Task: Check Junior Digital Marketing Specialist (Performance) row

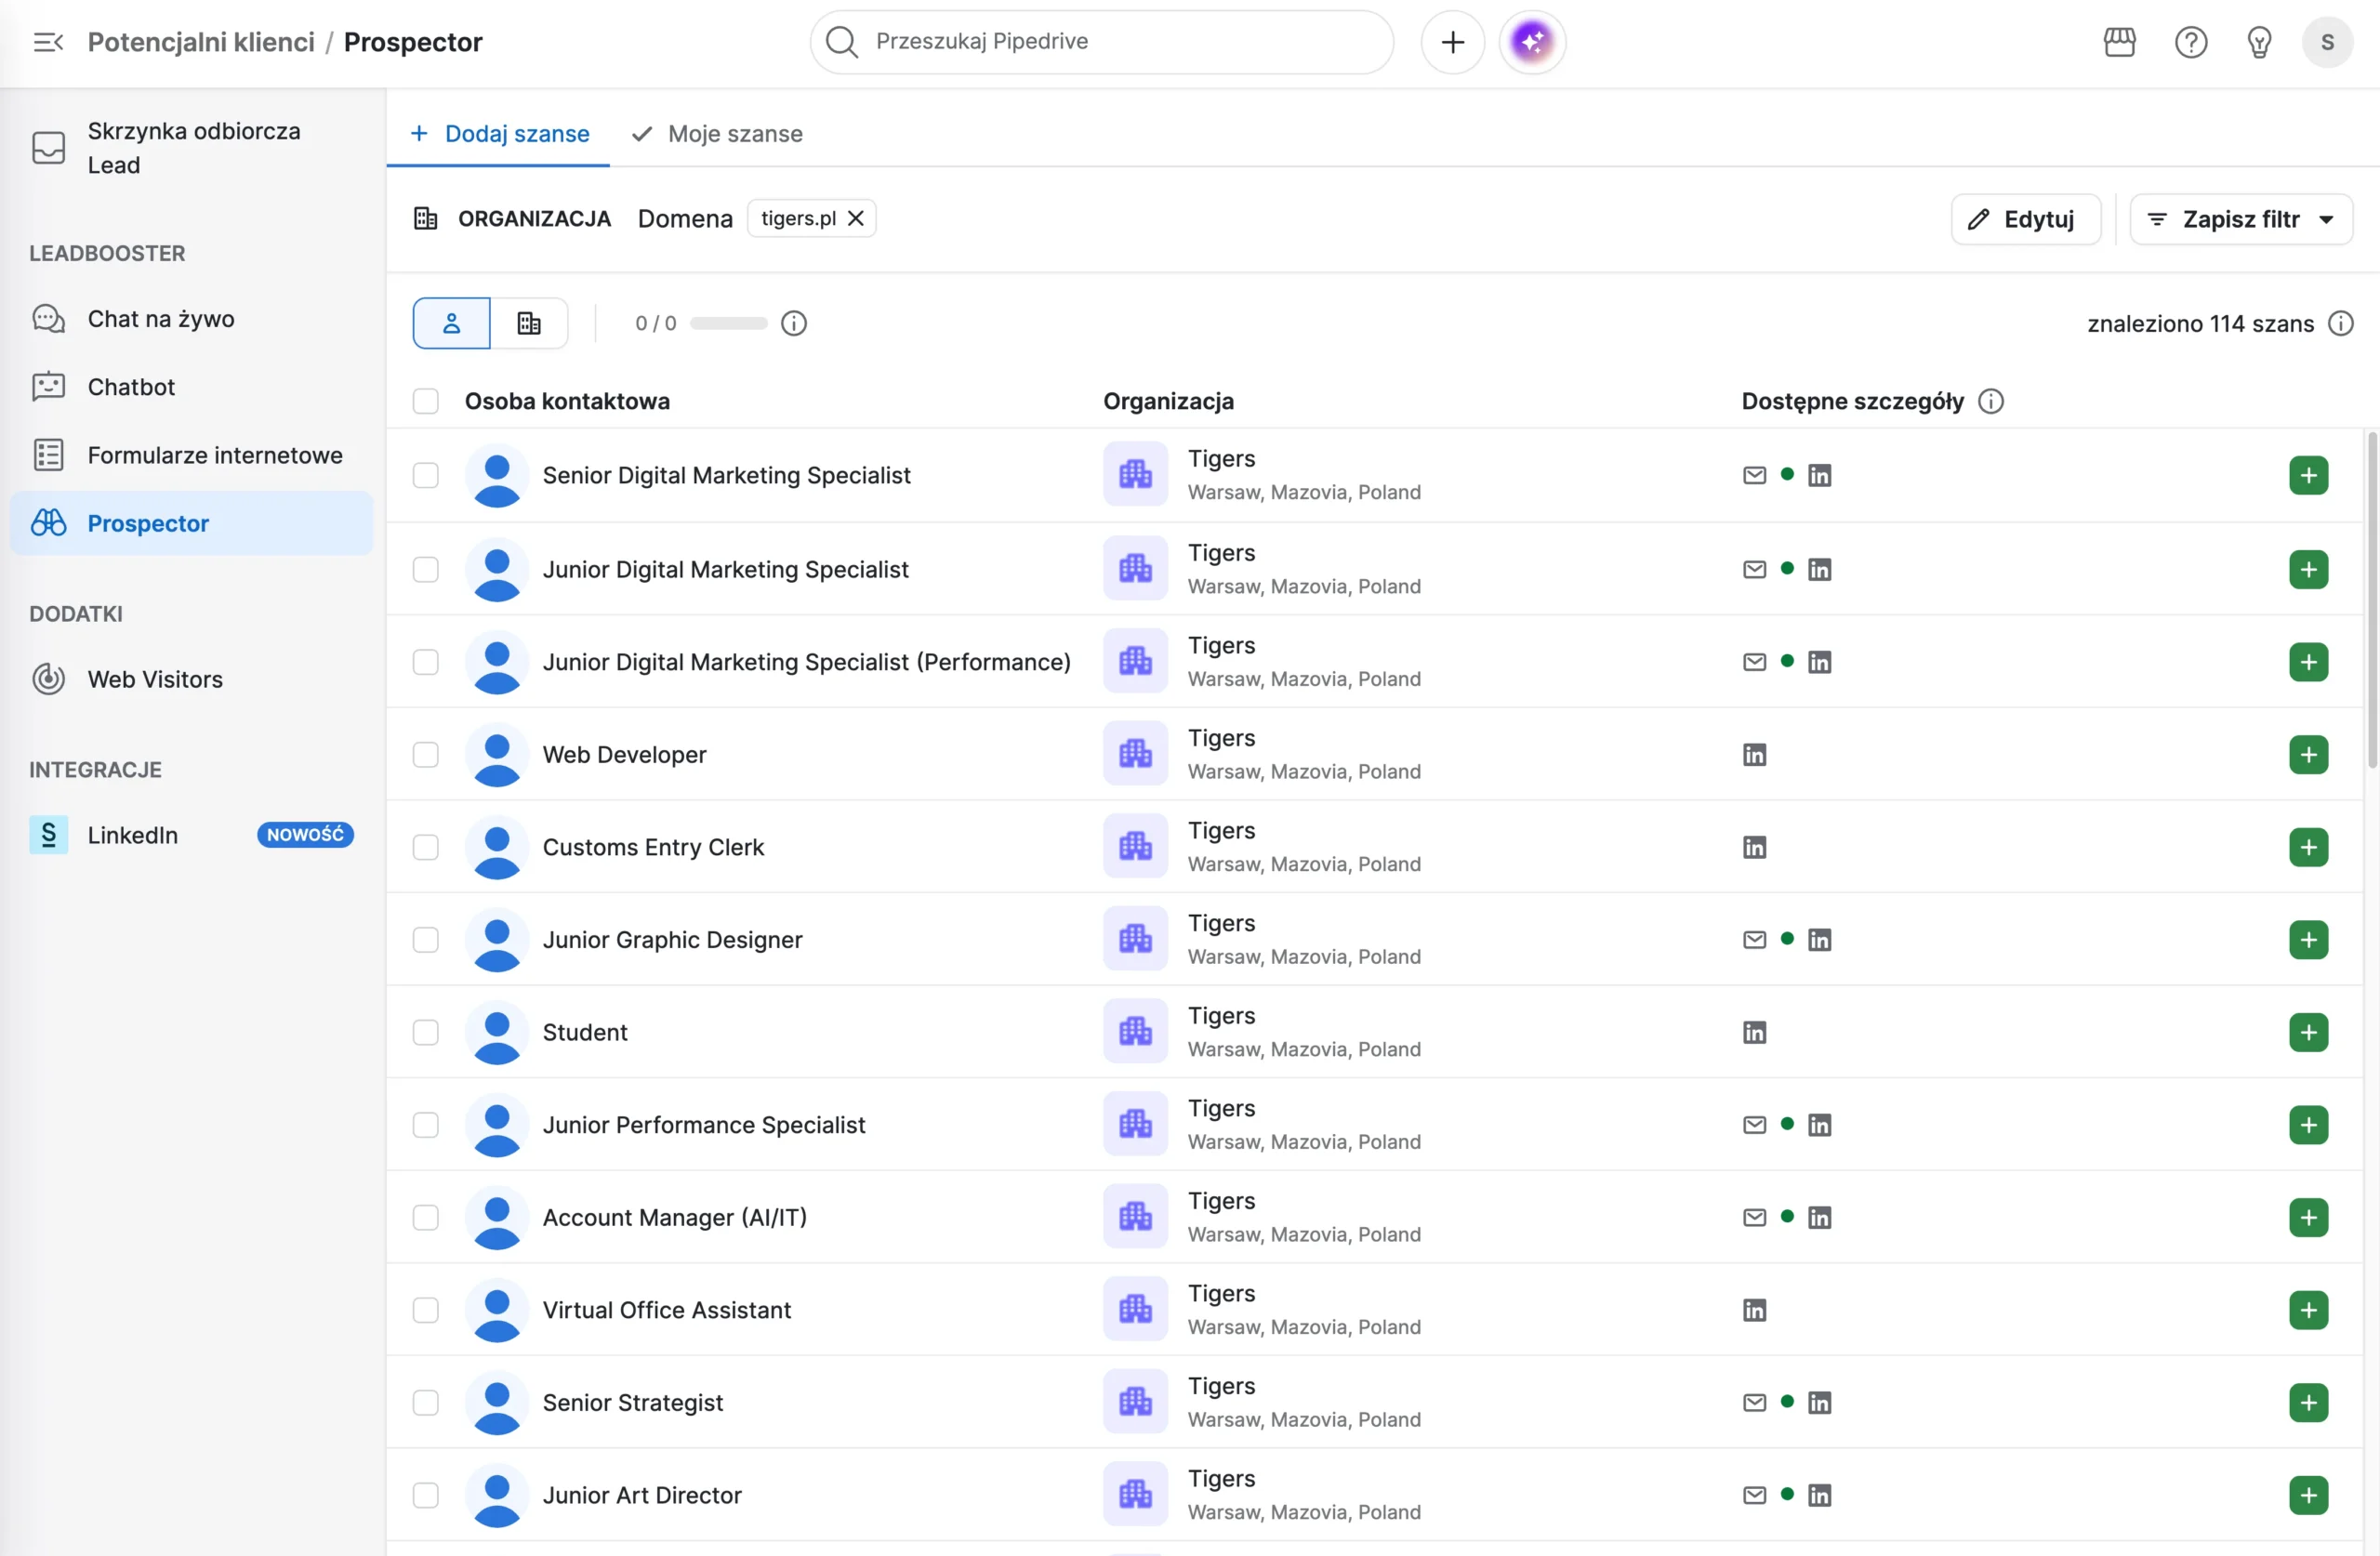Action: click(425, 661)
